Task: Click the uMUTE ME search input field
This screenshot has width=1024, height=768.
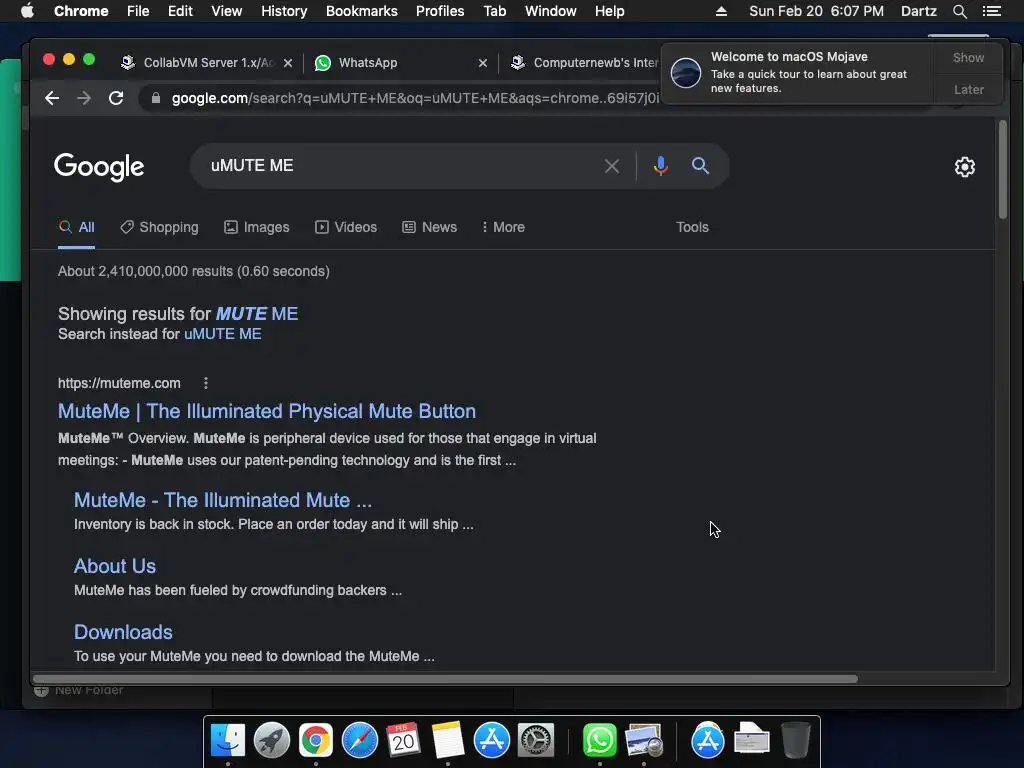Action: tap(398, 166)
